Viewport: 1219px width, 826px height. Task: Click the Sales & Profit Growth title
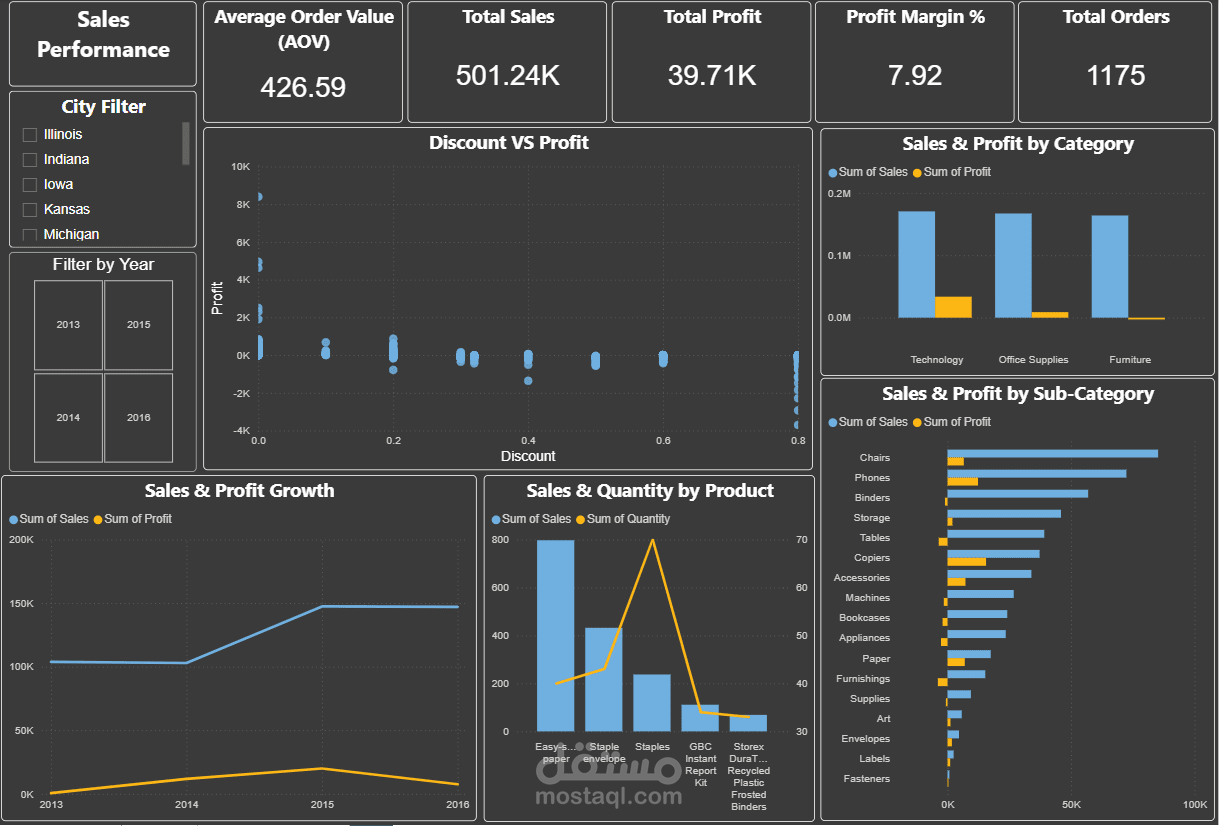point(240,491)
